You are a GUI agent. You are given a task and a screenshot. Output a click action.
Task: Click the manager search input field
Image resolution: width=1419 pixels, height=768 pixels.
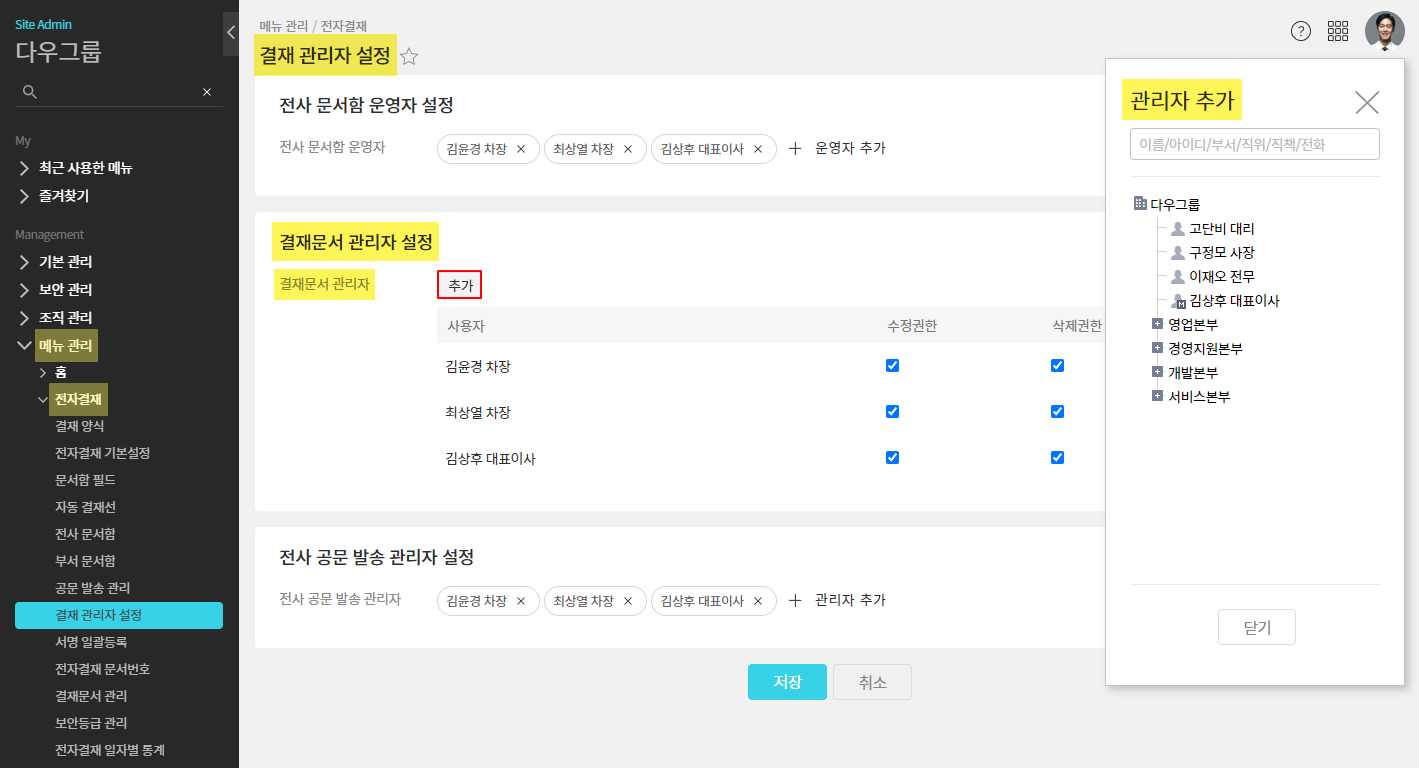pos(1254,144)
